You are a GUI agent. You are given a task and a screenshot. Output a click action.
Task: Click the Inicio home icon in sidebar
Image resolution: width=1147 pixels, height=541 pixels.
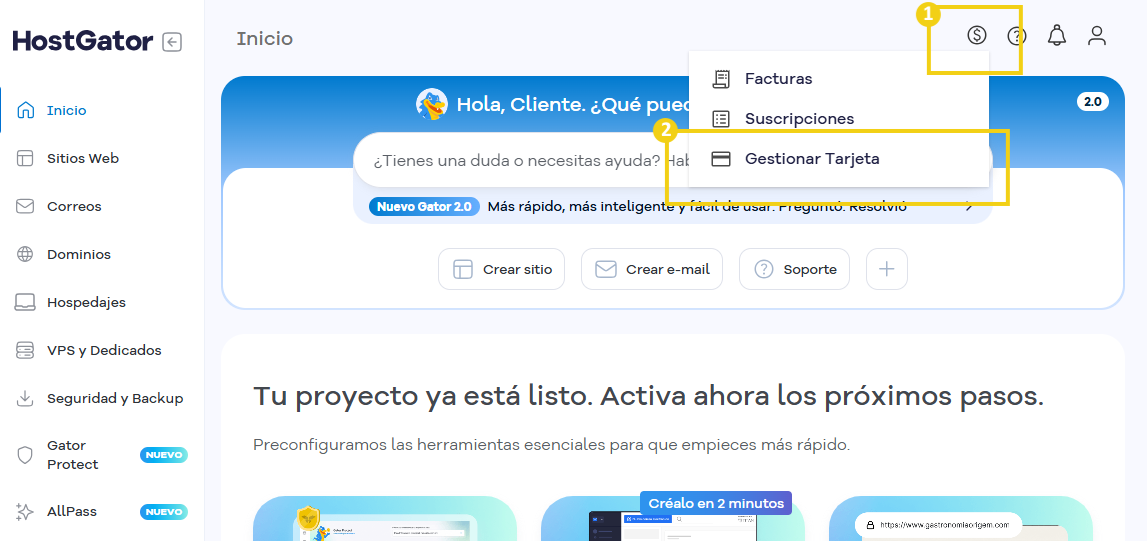26,110
